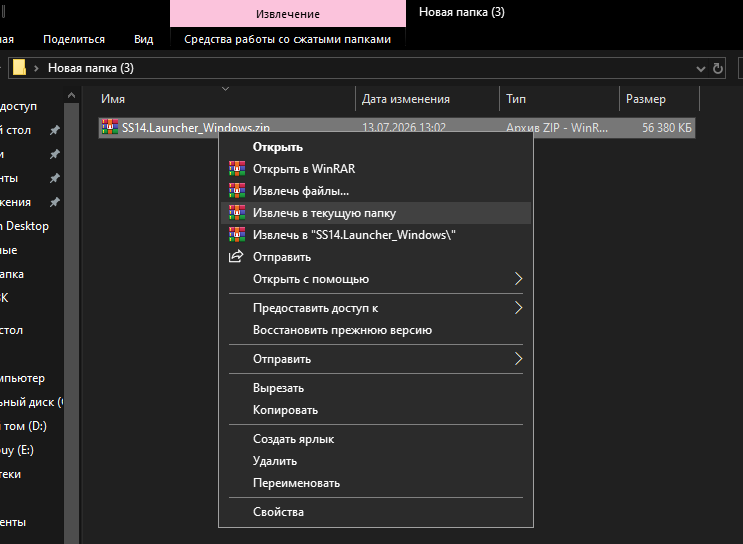Open the address bar history dropdown arrow

[x=701, y=69]
